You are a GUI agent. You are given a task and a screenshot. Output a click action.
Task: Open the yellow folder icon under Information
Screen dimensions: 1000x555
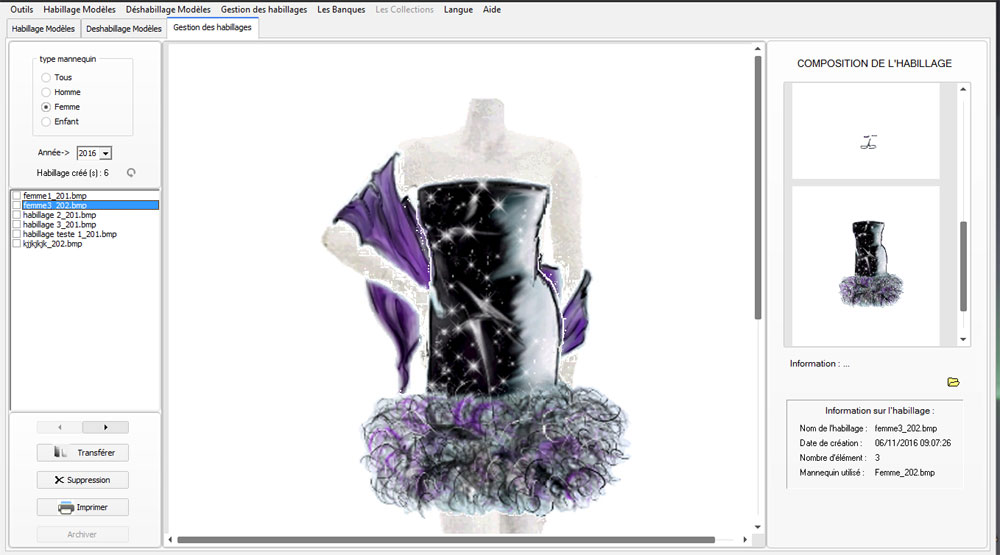[953, 382]
